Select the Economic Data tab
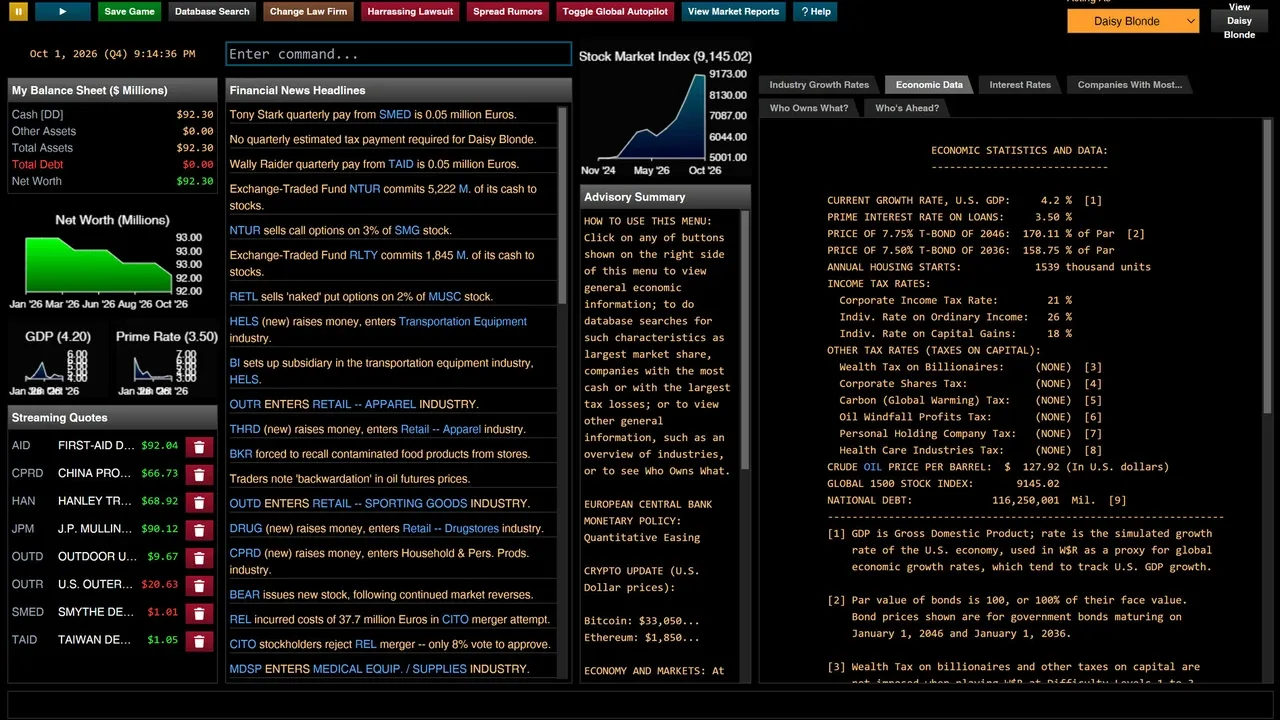 [x=929, y=85]
